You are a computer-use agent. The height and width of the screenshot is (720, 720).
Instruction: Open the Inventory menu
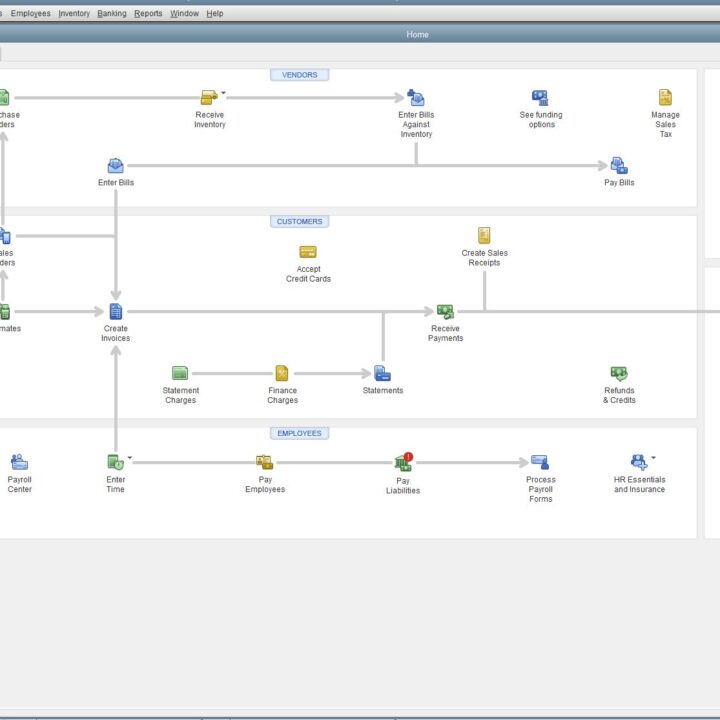click(74, 13)
